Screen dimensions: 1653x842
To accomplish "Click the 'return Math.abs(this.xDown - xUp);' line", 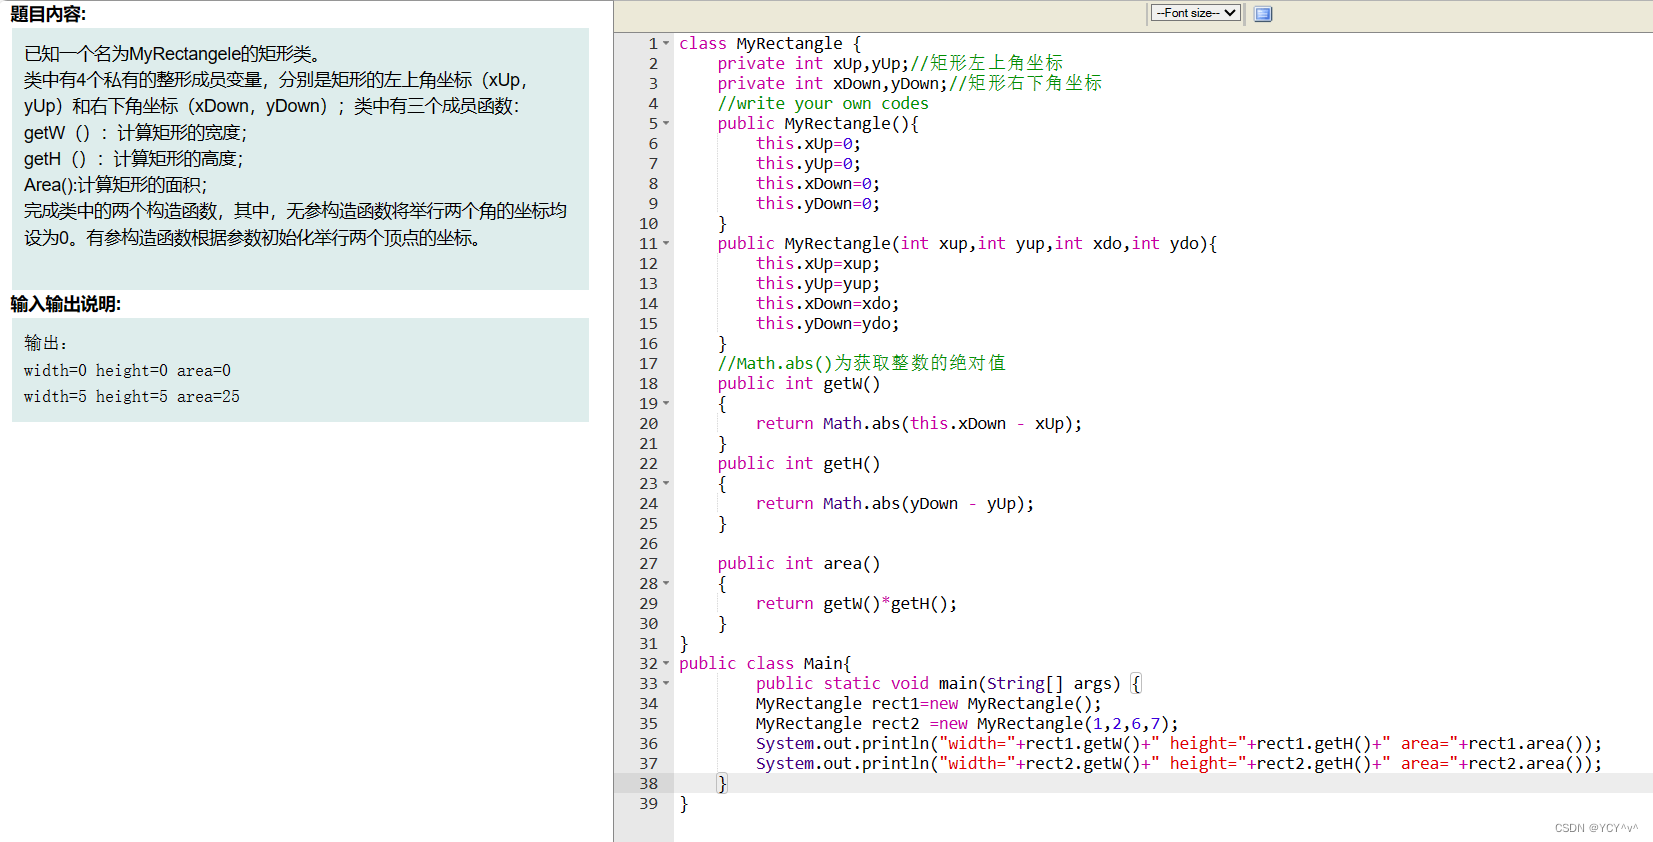I will click(919, 423).
